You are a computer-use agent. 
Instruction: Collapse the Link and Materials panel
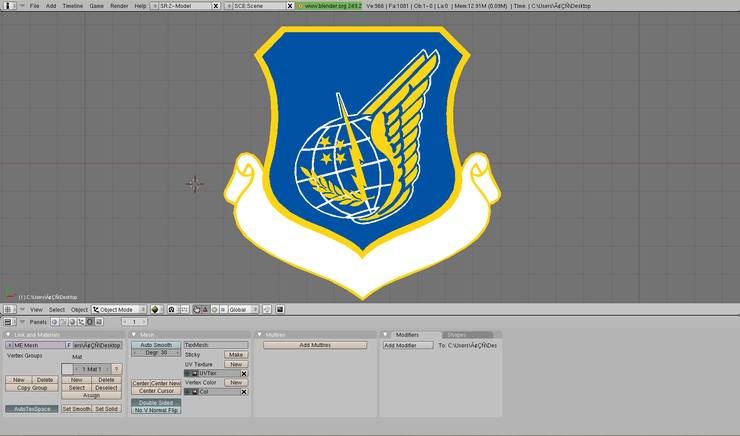click(x=8, y=335)
